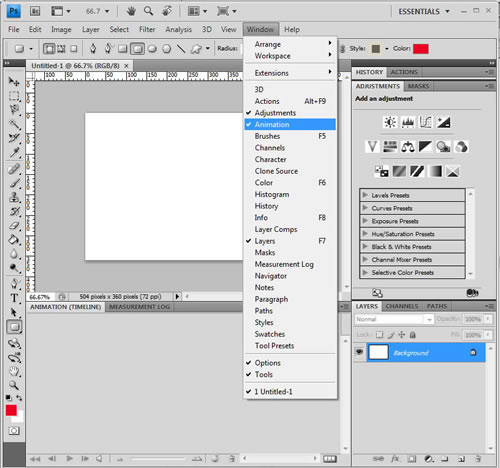Image resolution: width=500 pixels, height=468 pixels.
Task: Select the Healing Brush tool
Action: point(14,169)
